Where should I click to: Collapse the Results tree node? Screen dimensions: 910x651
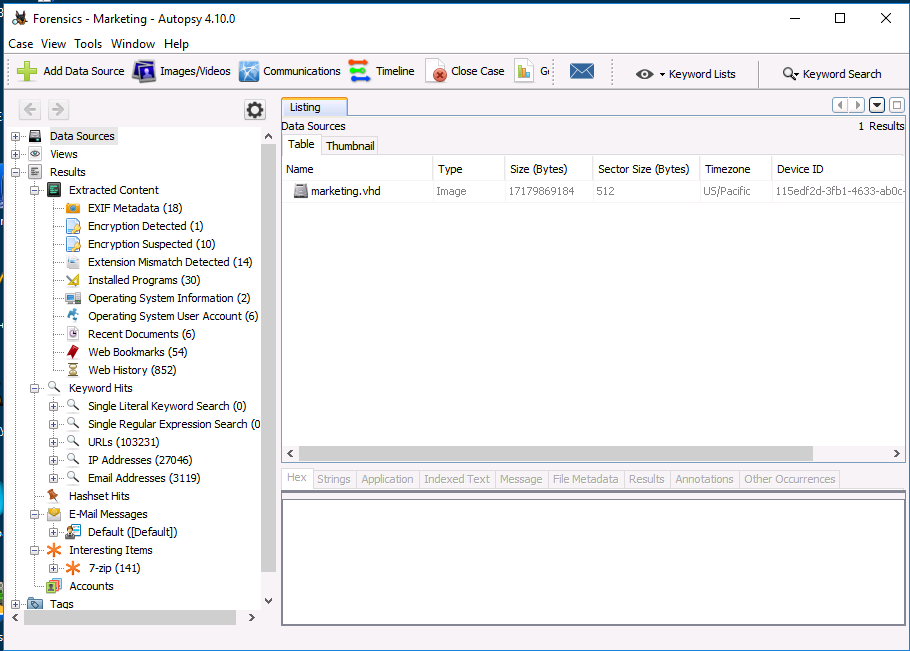coord(16,172)
